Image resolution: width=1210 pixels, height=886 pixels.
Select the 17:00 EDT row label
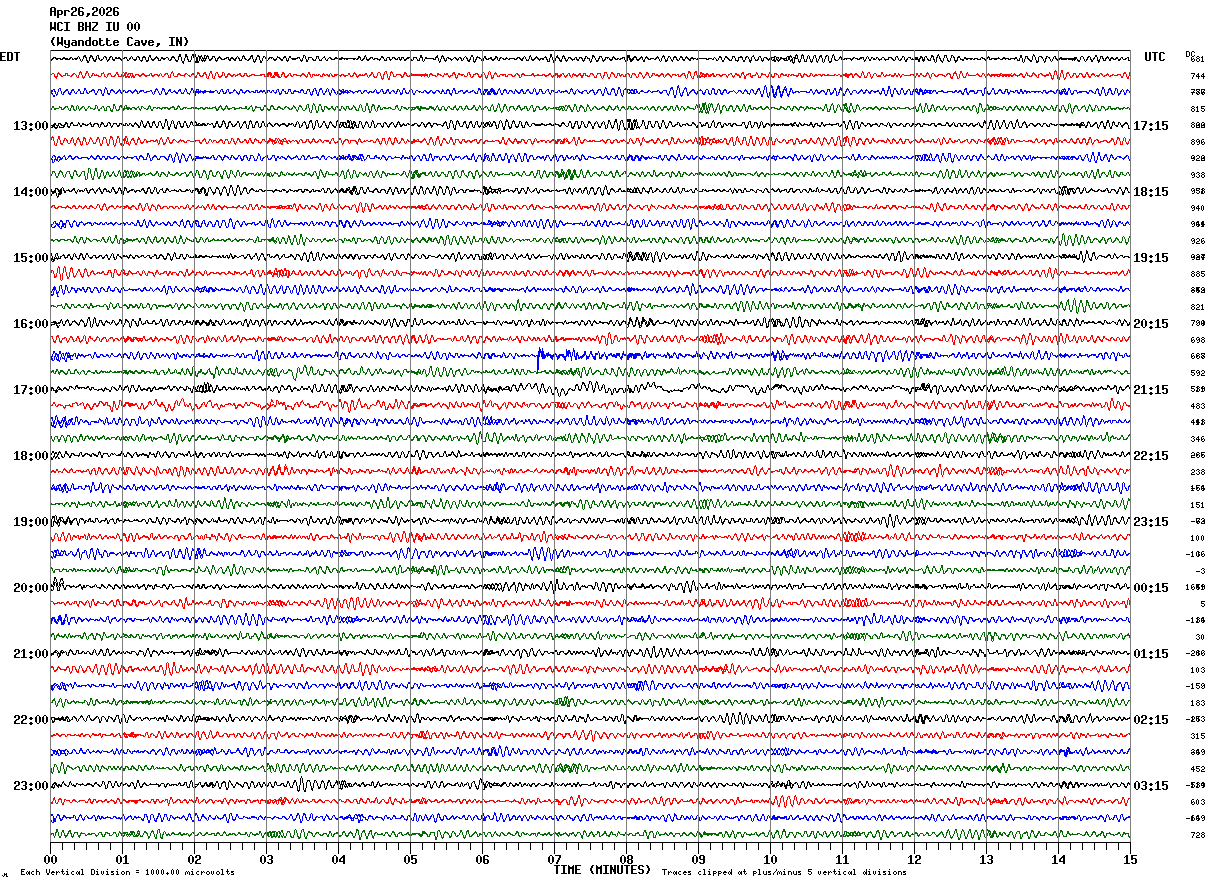[30, 390]
